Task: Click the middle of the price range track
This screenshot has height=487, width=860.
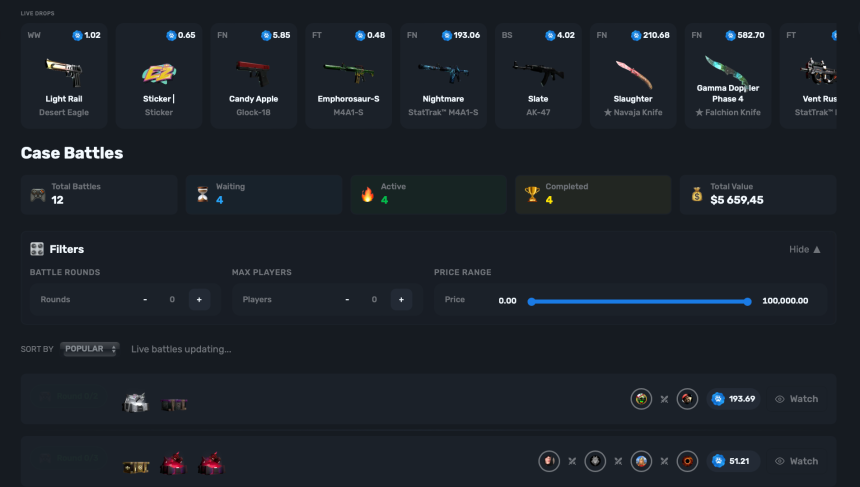Action: [x=639, y=302]
